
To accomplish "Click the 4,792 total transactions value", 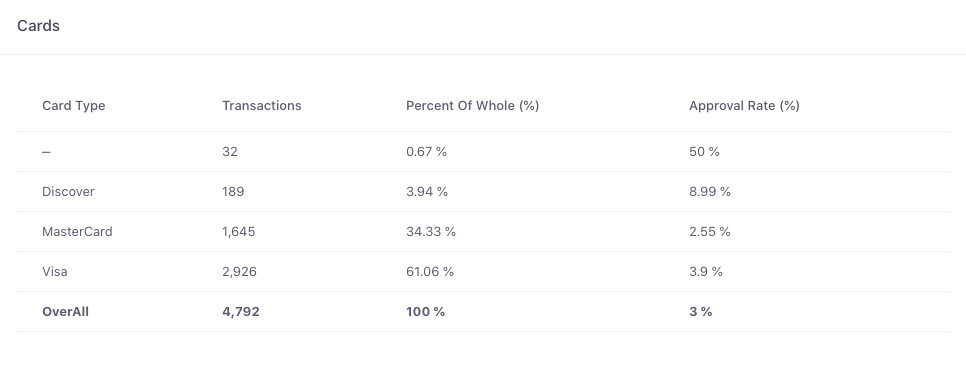I will (x=241, y=312).
